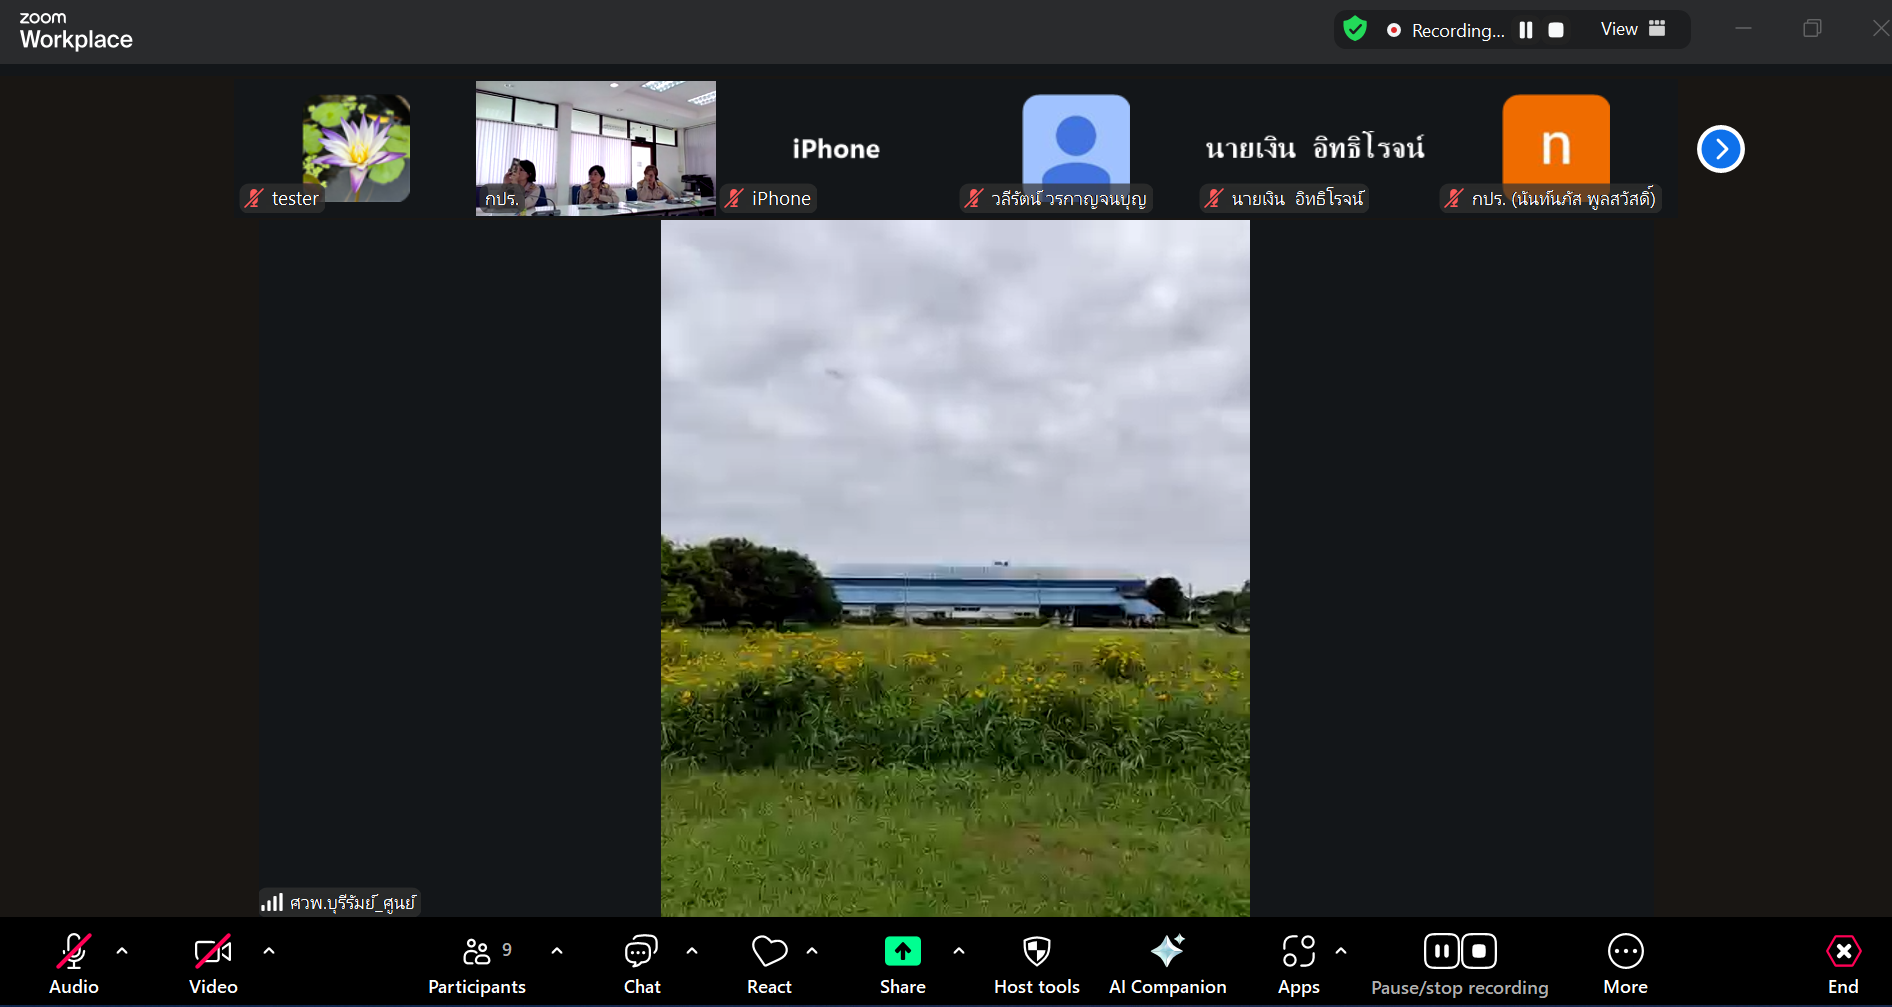Open the Chat panel
The height and width of the screenshot is (1007, 1892).
tap(642, 964)
